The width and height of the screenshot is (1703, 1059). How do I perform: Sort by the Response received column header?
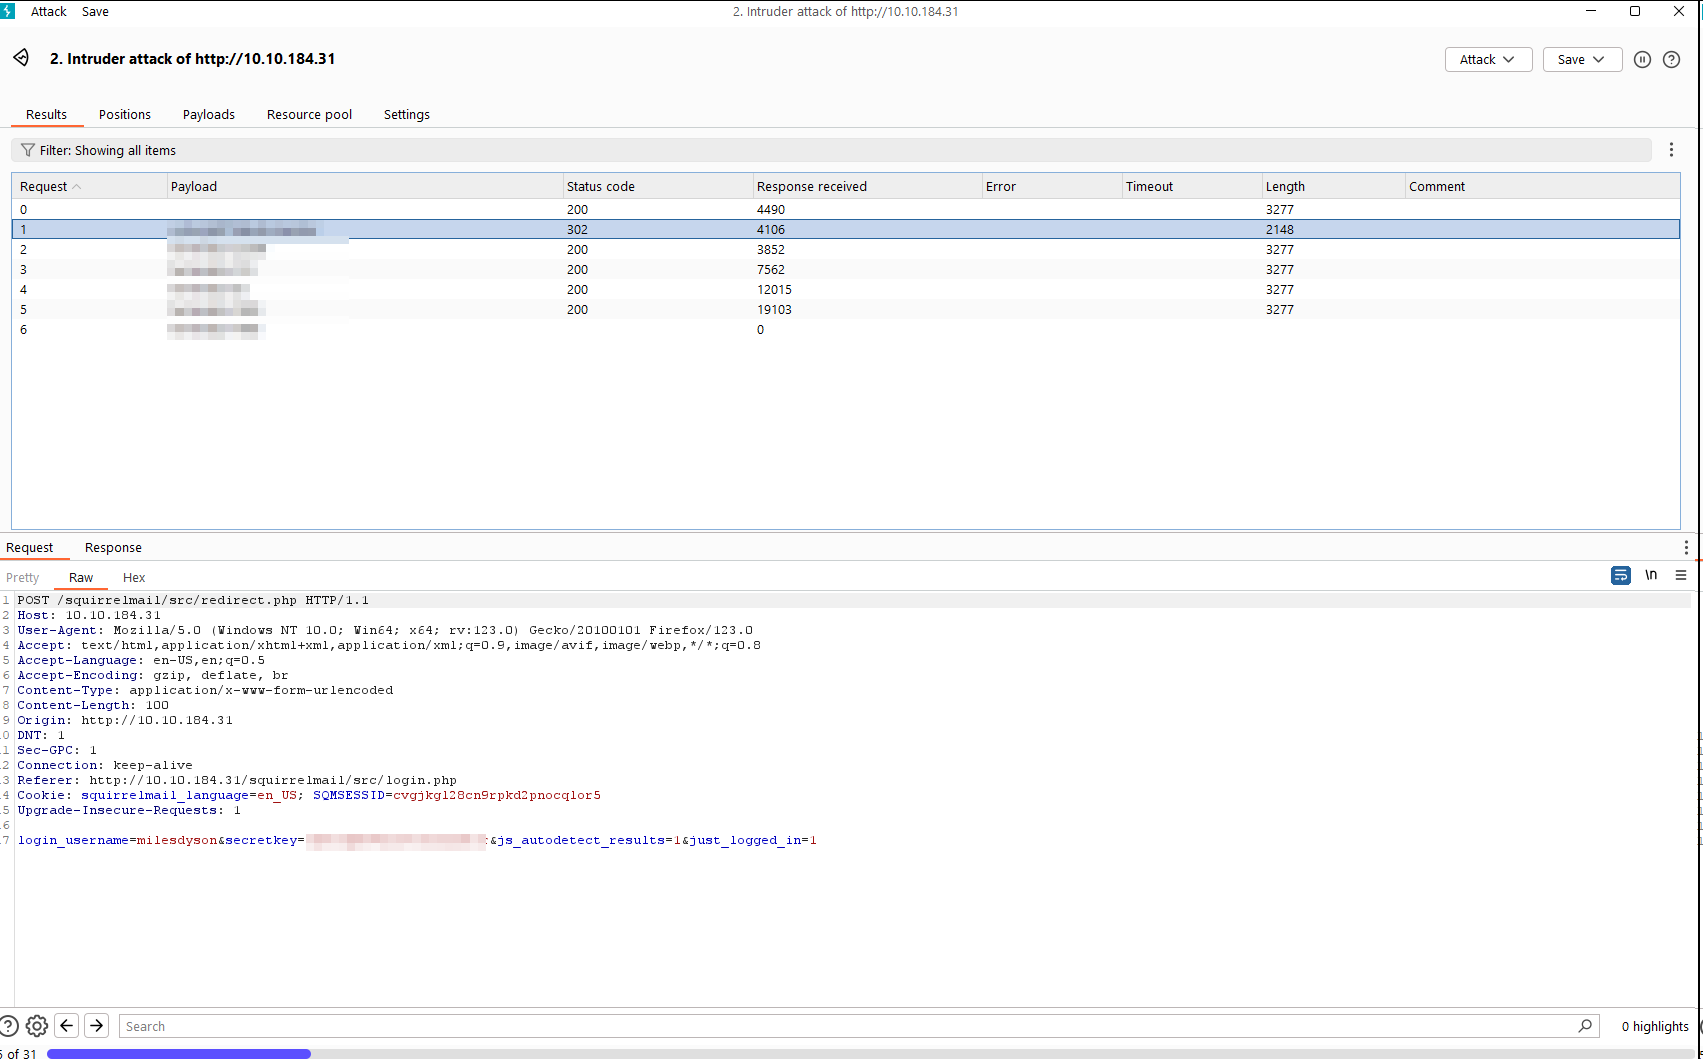point(868,186)
